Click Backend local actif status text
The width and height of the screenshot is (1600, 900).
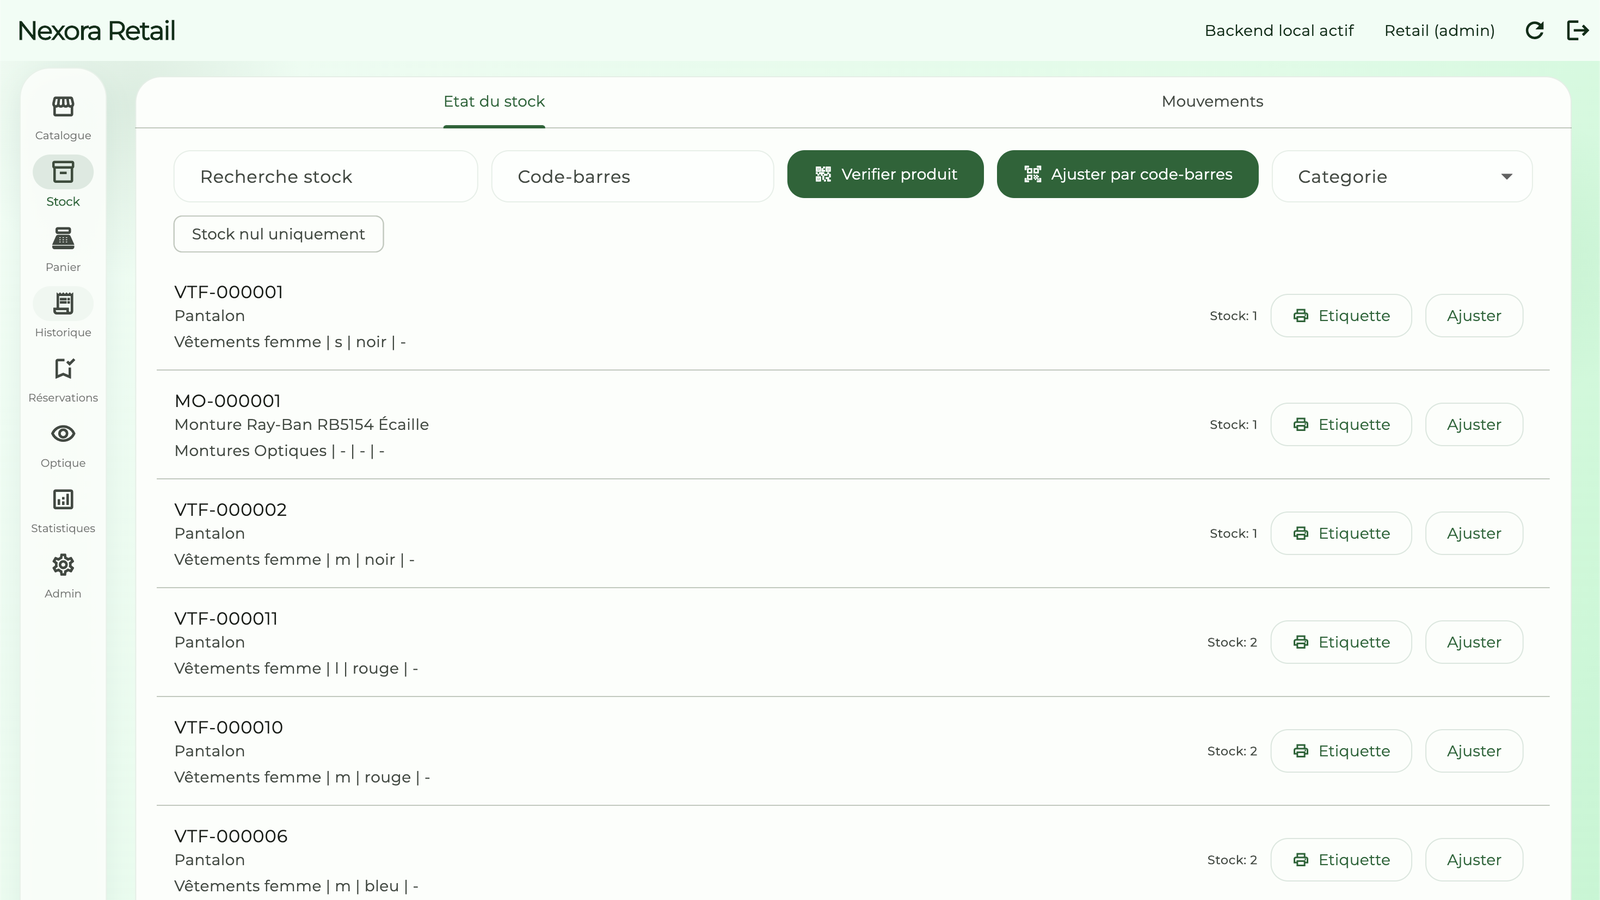pyautogui.click(x=1279, y=30)
